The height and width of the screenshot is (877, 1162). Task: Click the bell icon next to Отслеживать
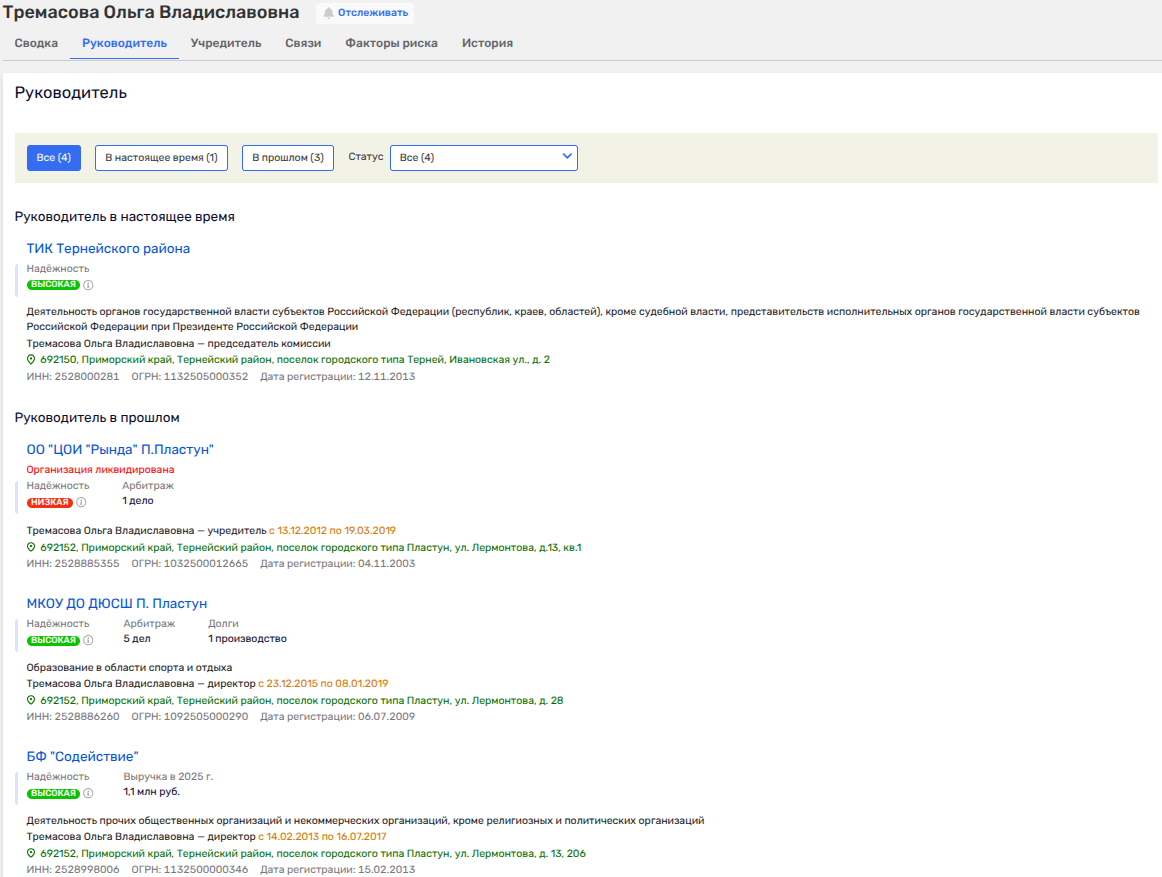[328, 13]
